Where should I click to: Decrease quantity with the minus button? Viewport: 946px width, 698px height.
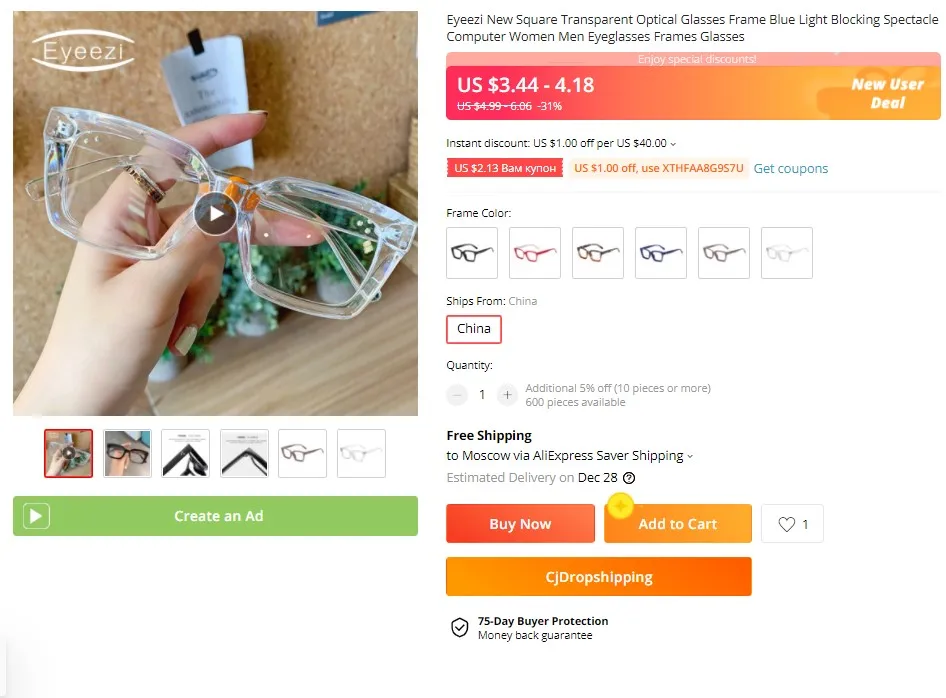(x=457, y=395)
